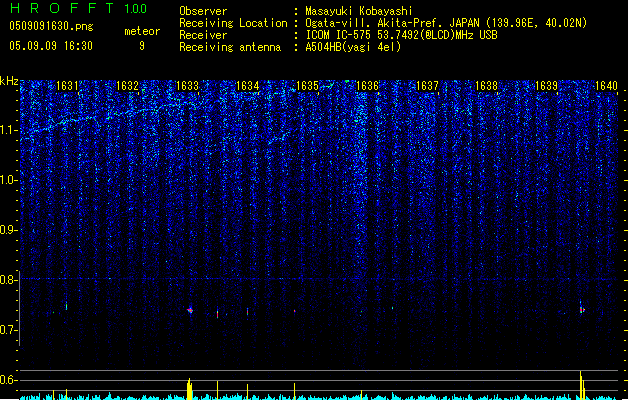Click the 0.6 kHz axis label
The height and width of the screenshot is (400, 629).
(x=8, y=380)
